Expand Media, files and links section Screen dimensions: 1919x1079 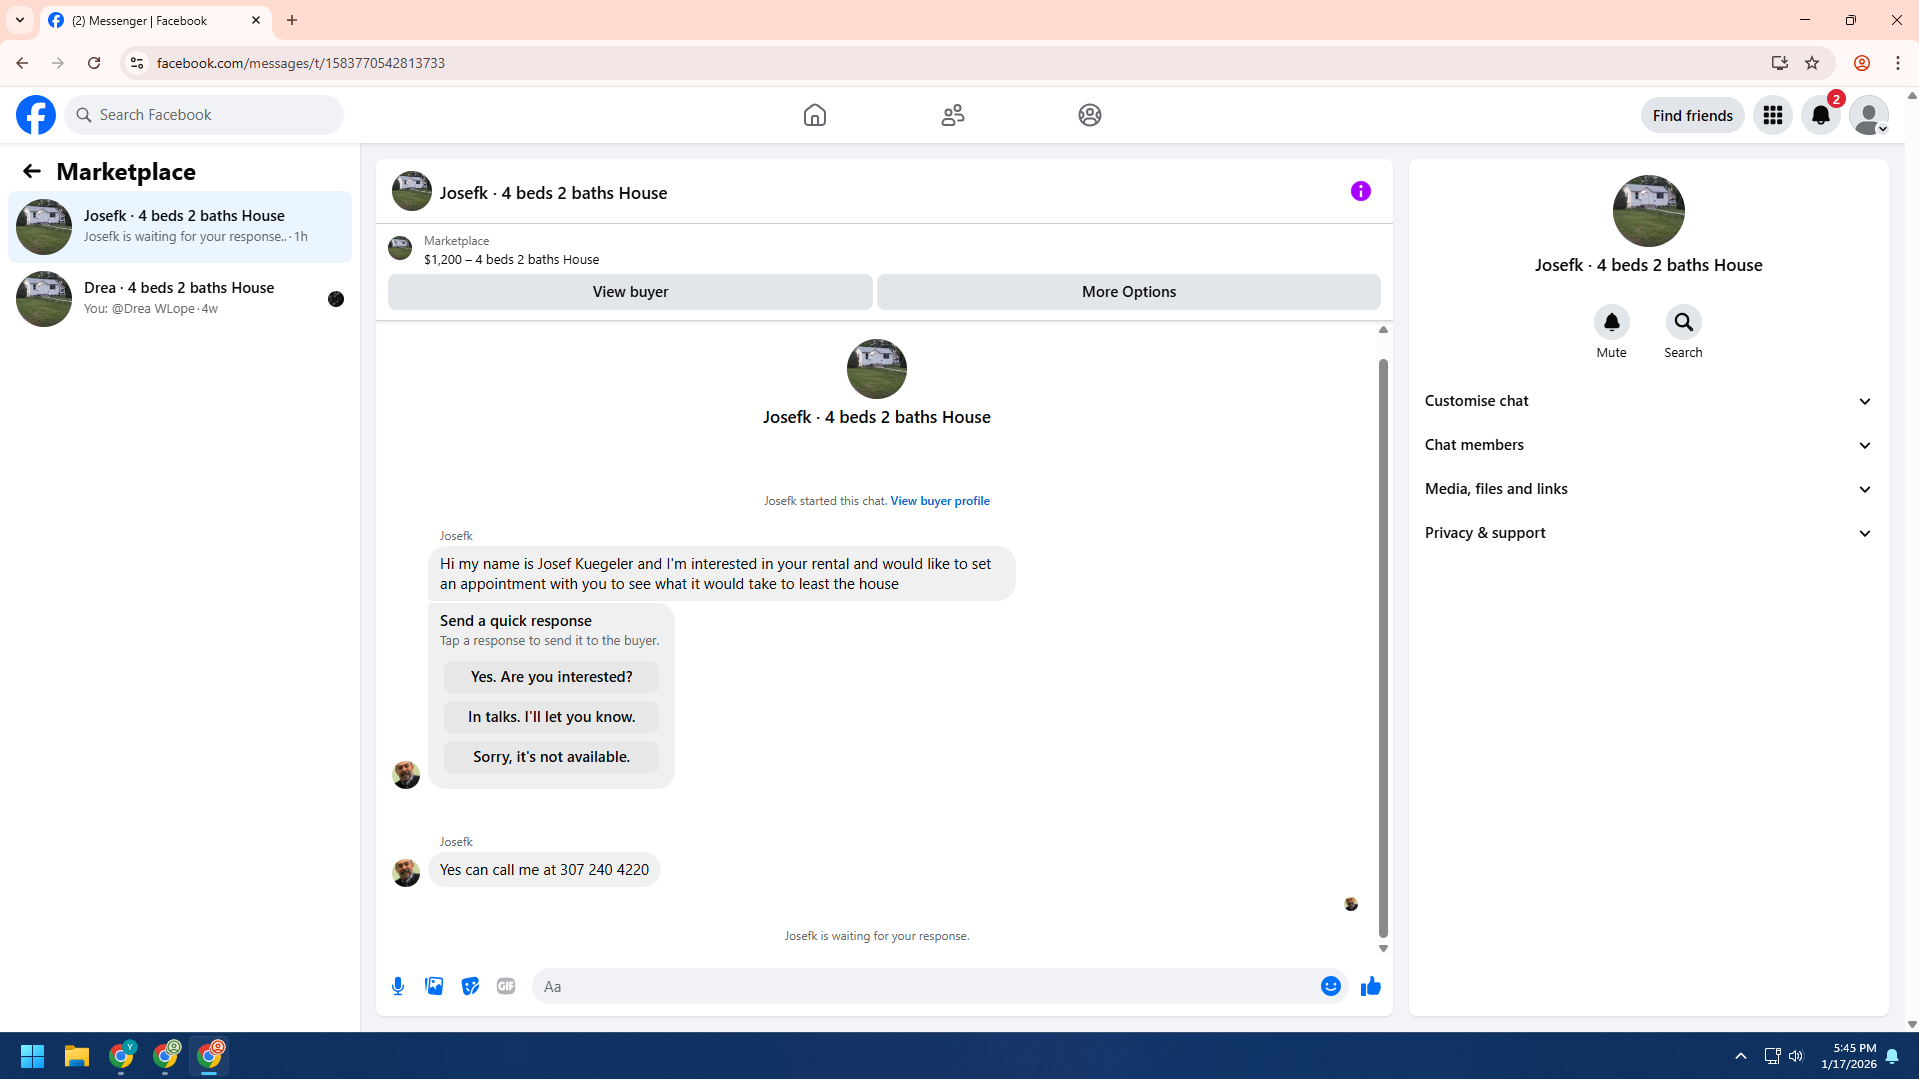coord(1648,489)
